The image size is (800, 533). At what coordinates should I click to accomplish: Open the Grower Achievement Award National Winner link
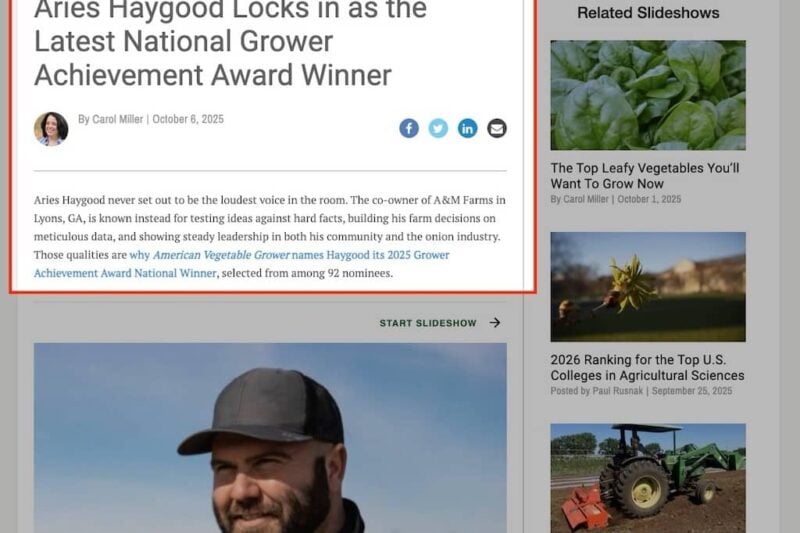point(241,264)
